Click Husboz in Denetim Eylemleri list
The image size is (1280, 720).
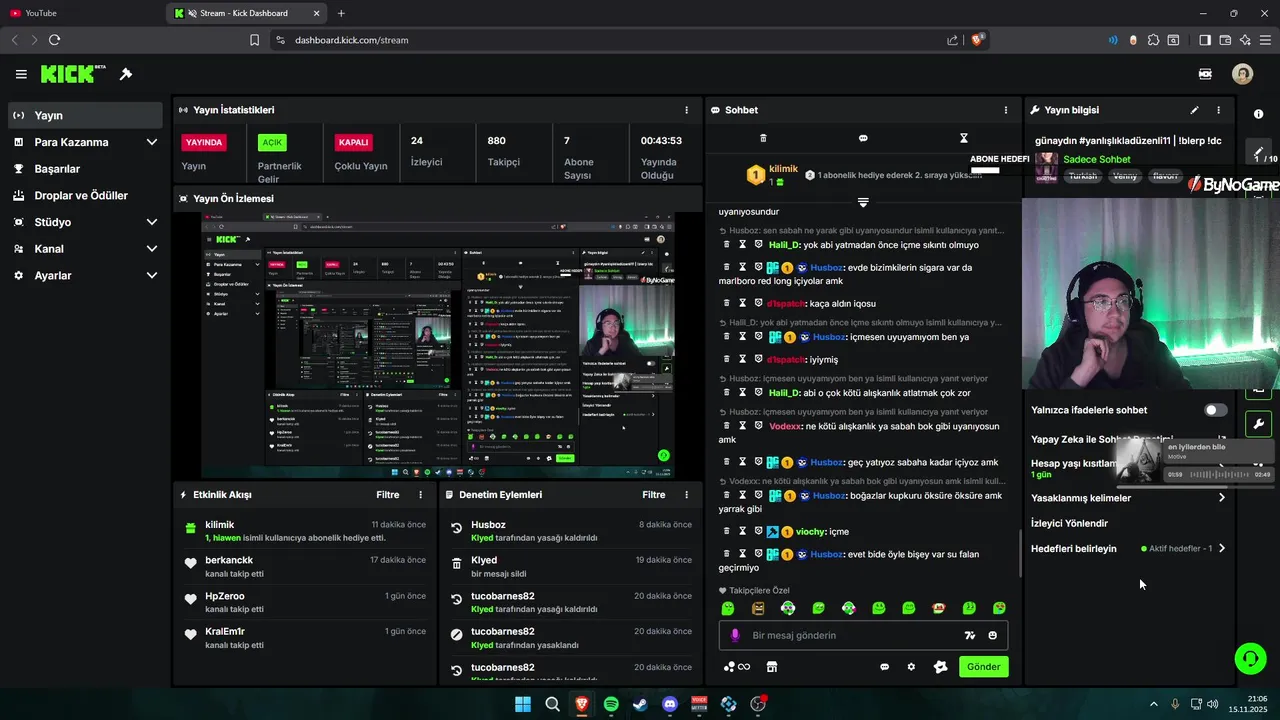click(x=488, y=524)
